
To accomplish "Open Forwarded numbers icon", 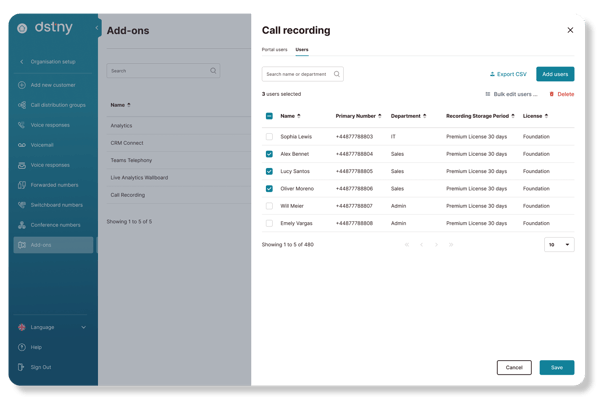I will point(22,185).
